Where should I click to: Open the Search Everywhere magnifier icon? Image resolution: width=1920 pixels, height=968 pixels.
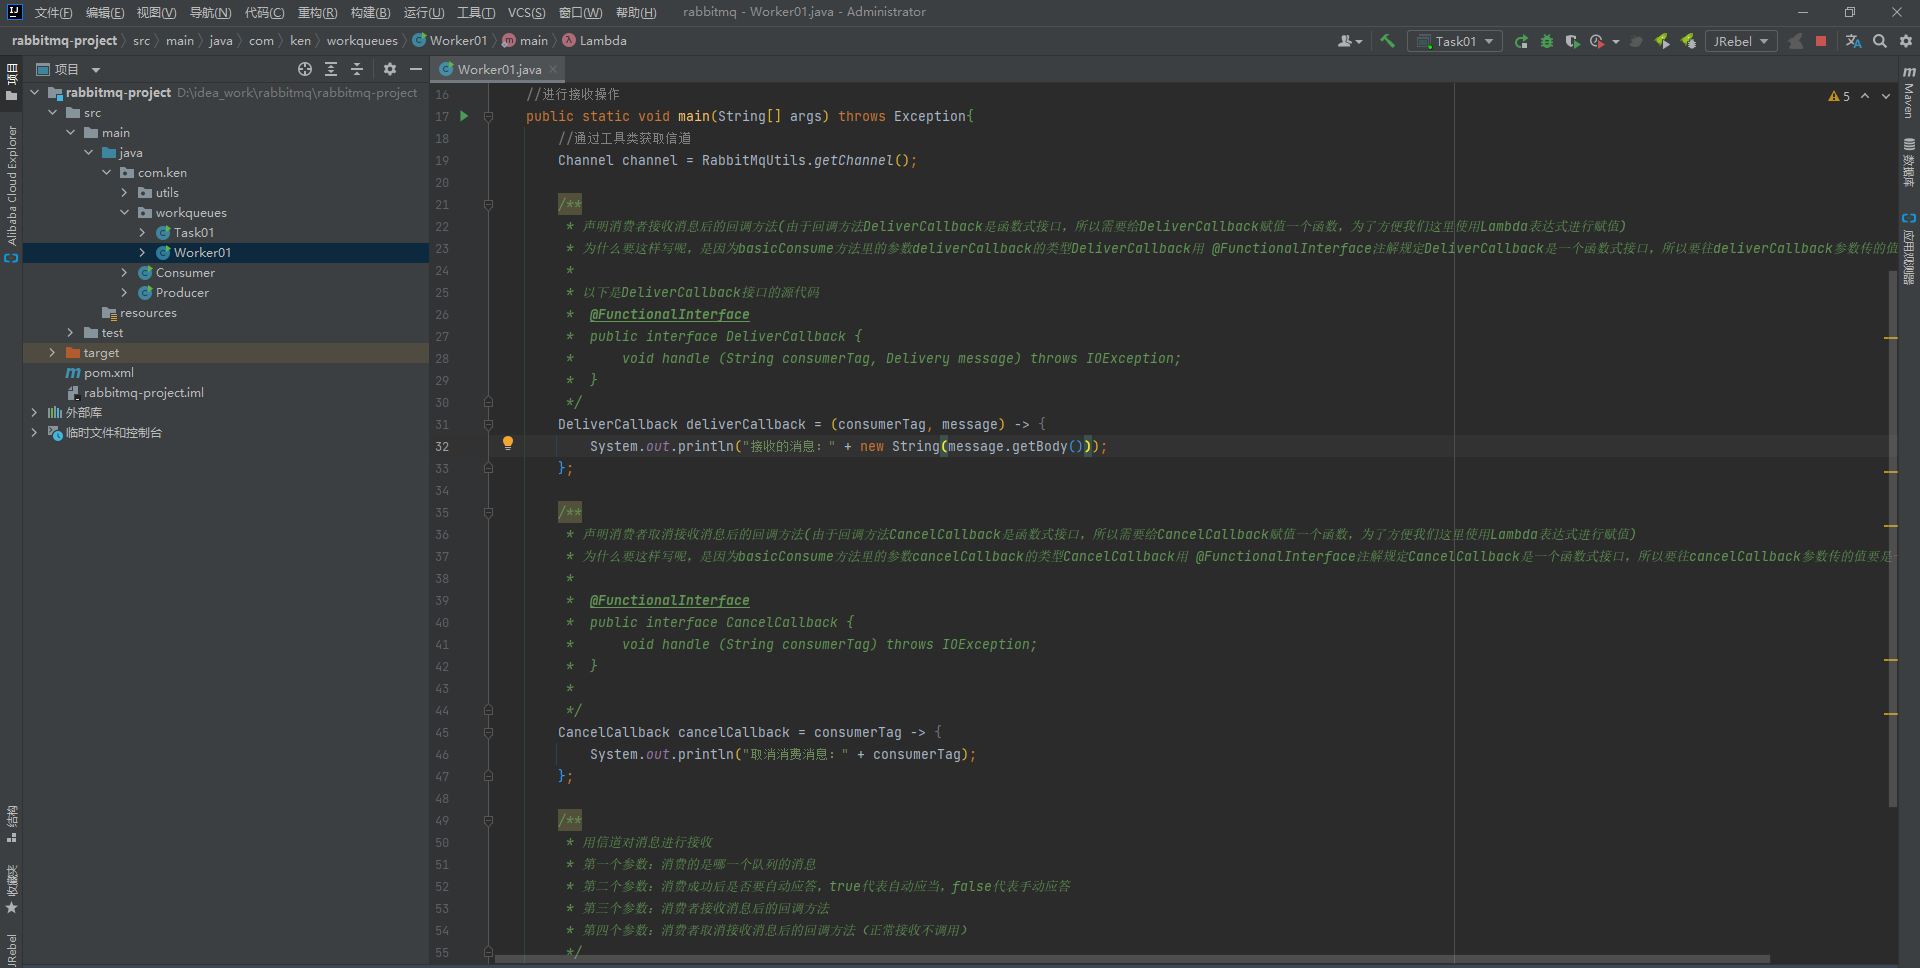tap(1880, 41)
